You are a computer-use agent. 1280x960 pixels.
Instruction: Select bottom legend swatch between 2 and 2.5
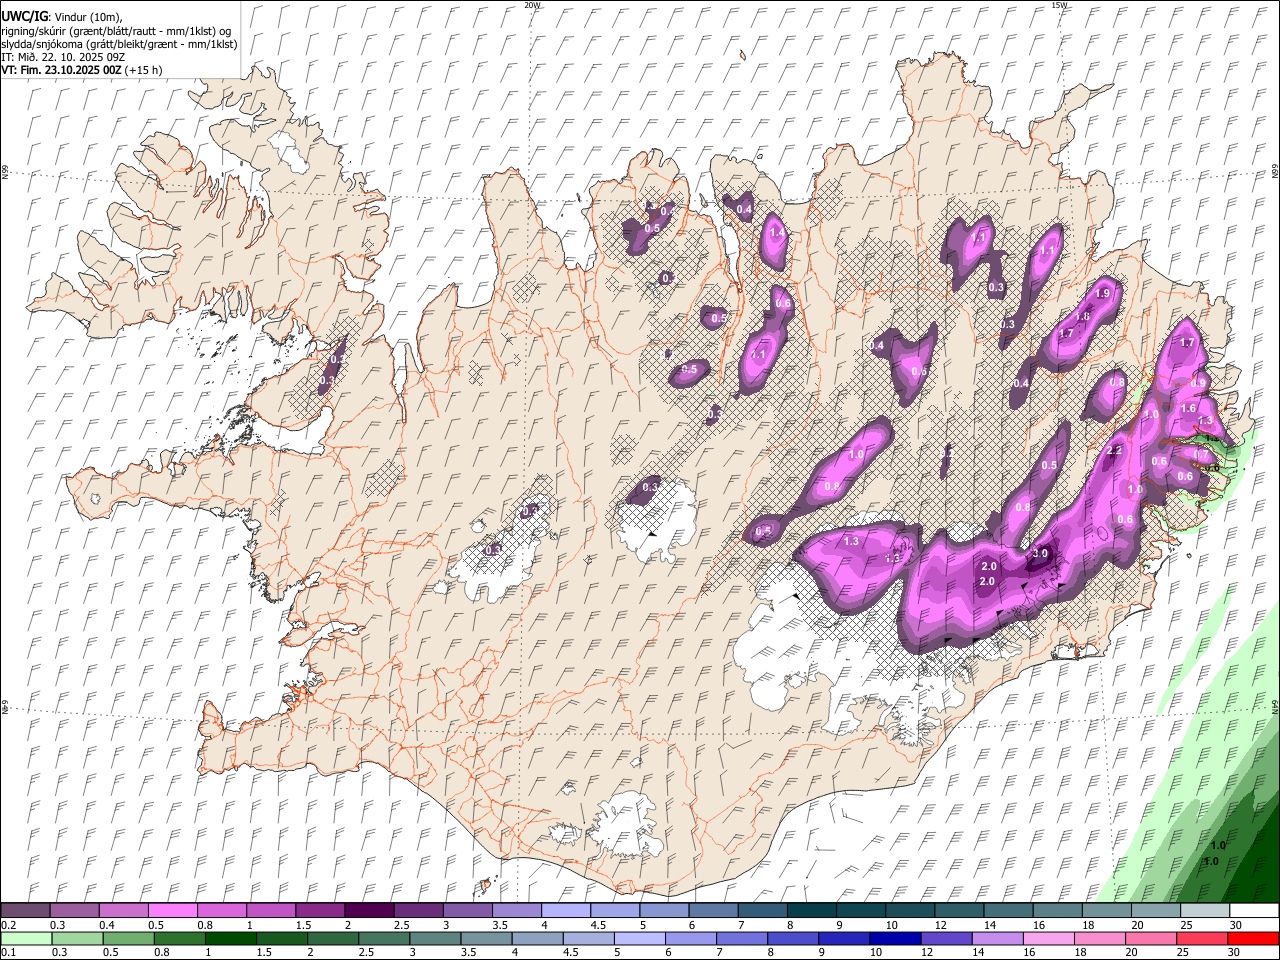(333, 938)
